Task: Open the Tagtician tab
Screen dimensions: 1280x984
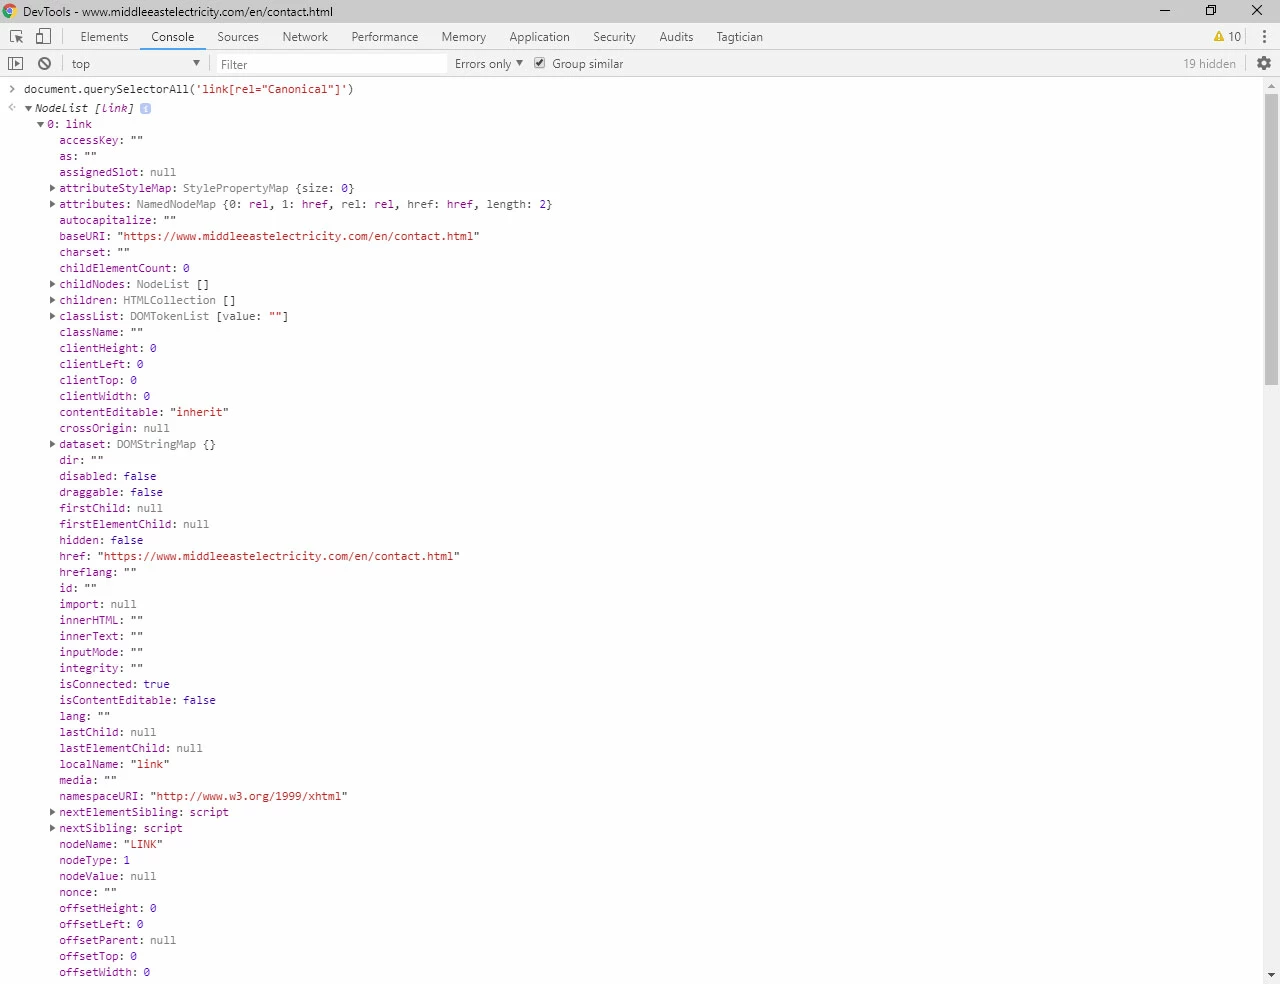Action: point(739,37)
